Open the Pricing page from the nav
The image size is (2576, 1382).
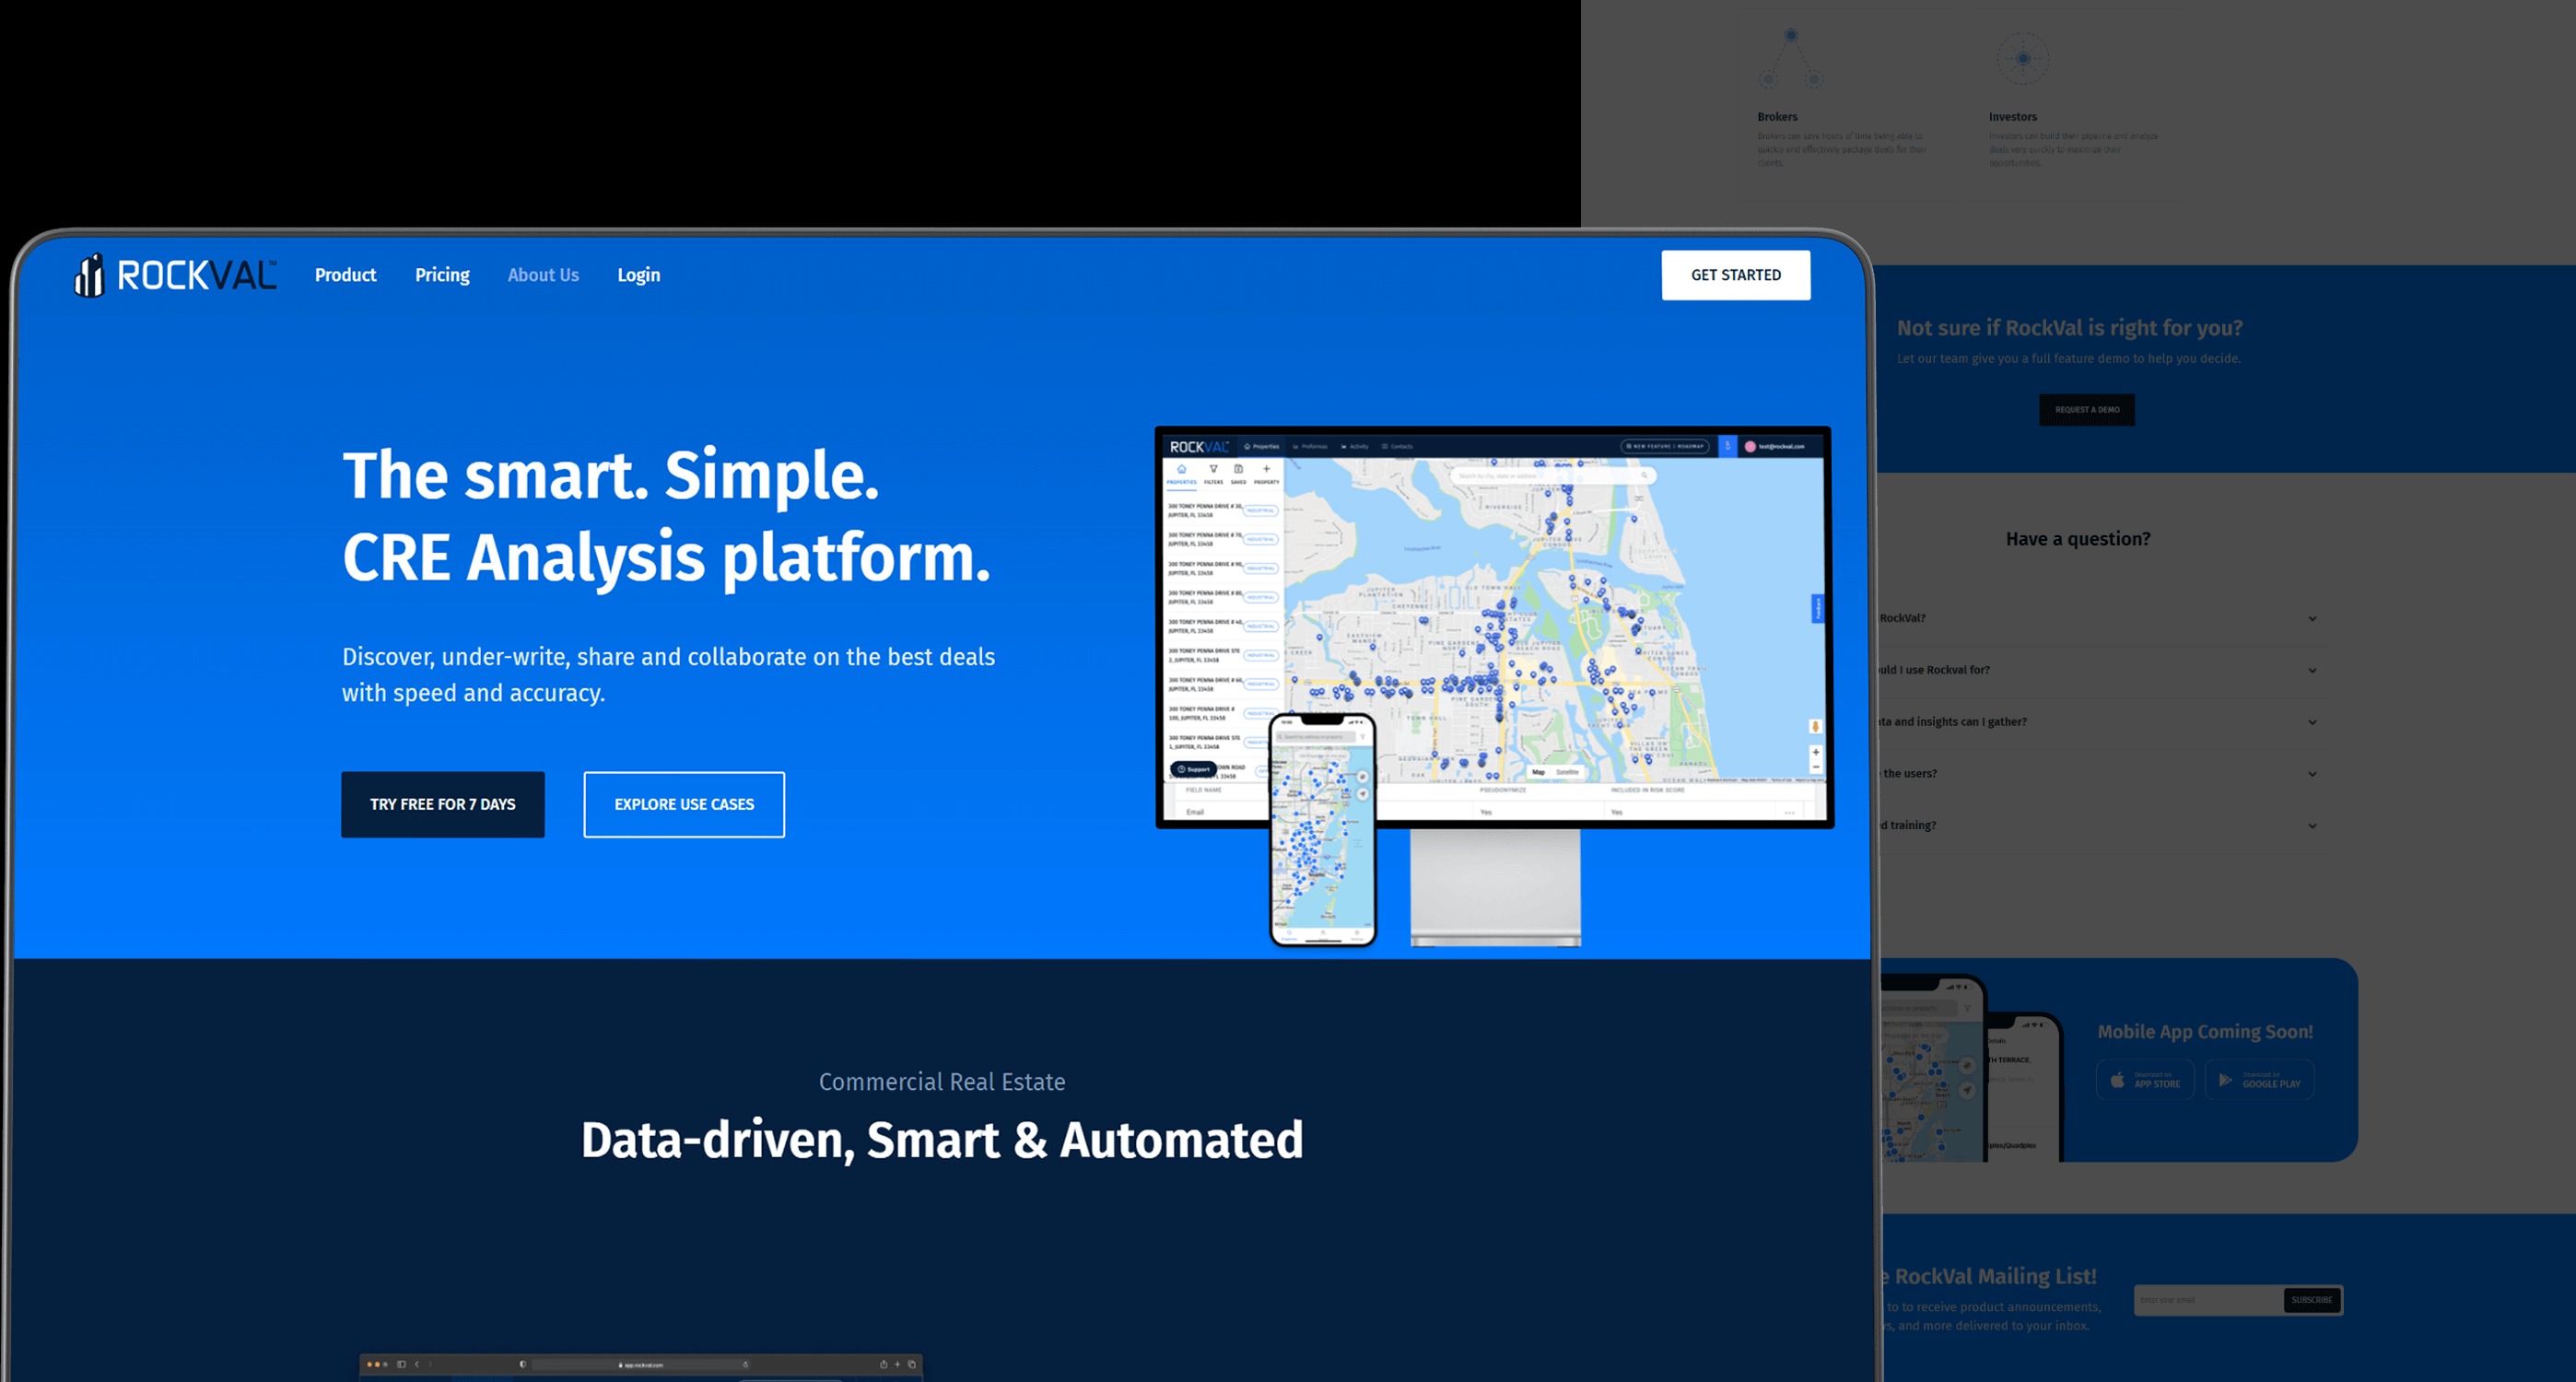click(442, 275)
